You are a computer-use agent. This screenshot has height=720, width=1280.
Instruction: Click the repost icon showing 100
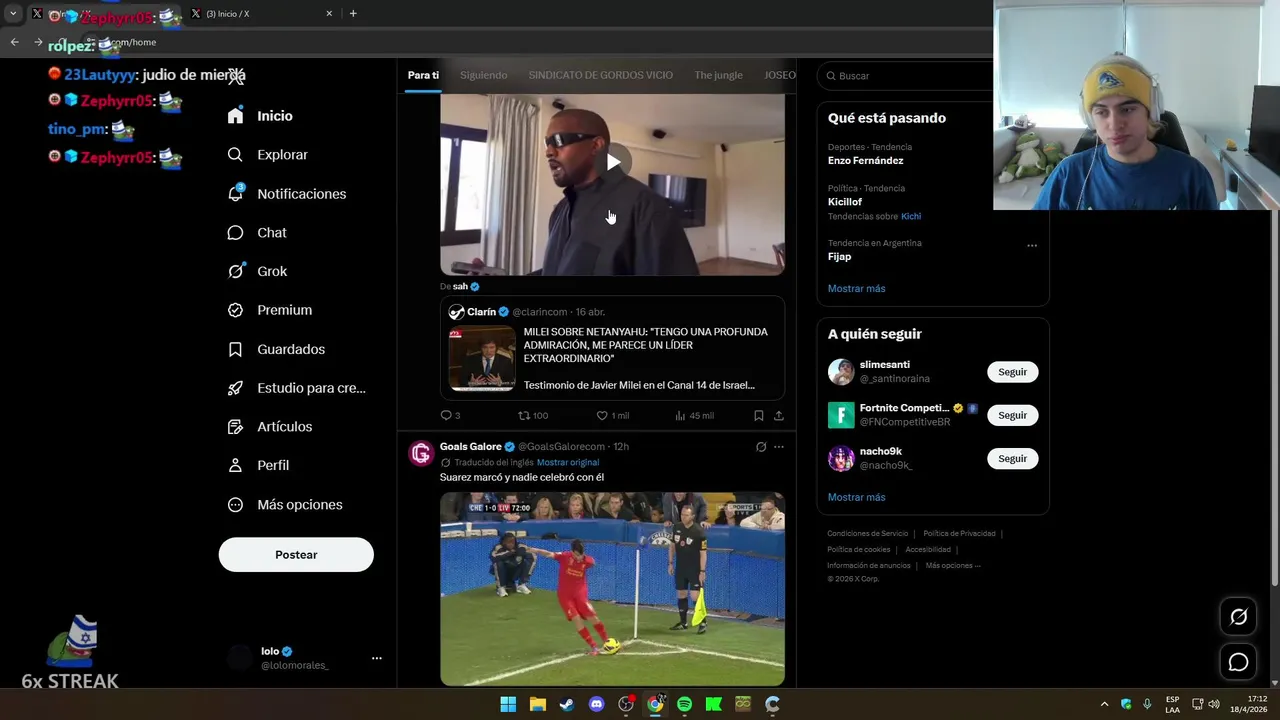tap(524, 415)
